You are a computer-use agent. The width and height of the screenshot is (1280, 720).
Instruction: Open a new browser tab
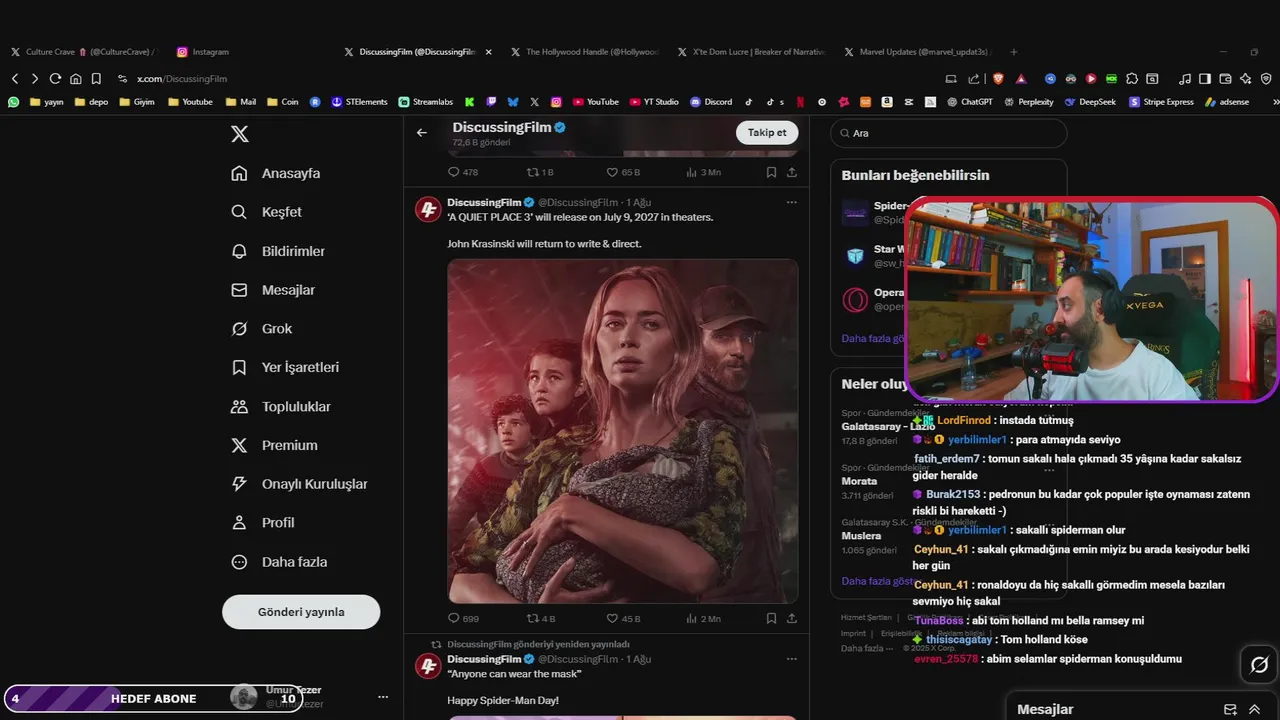tap(1014, 52)
